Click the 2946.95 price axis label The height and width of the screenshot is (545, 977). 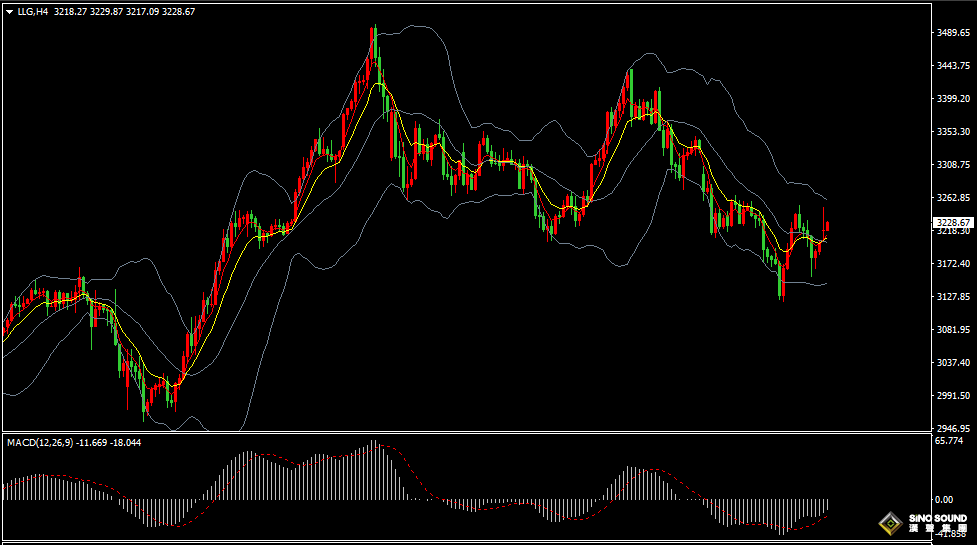point(953,428)
